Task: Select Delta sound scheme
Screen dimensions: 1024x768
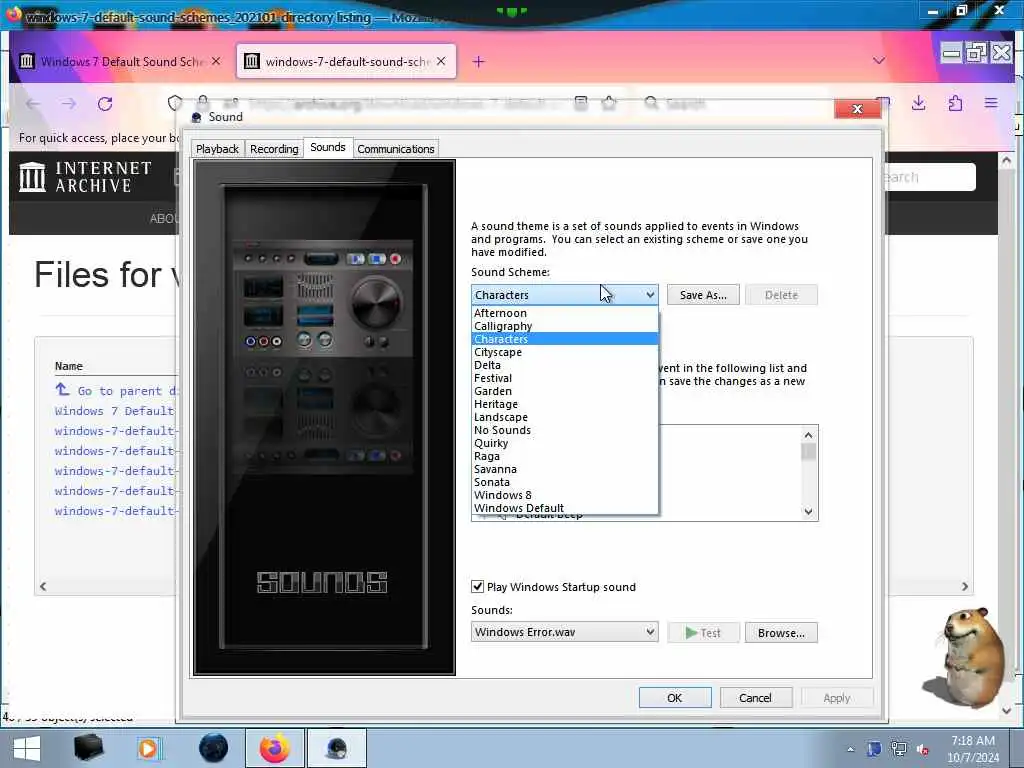Action: click(x=564, y=365)
